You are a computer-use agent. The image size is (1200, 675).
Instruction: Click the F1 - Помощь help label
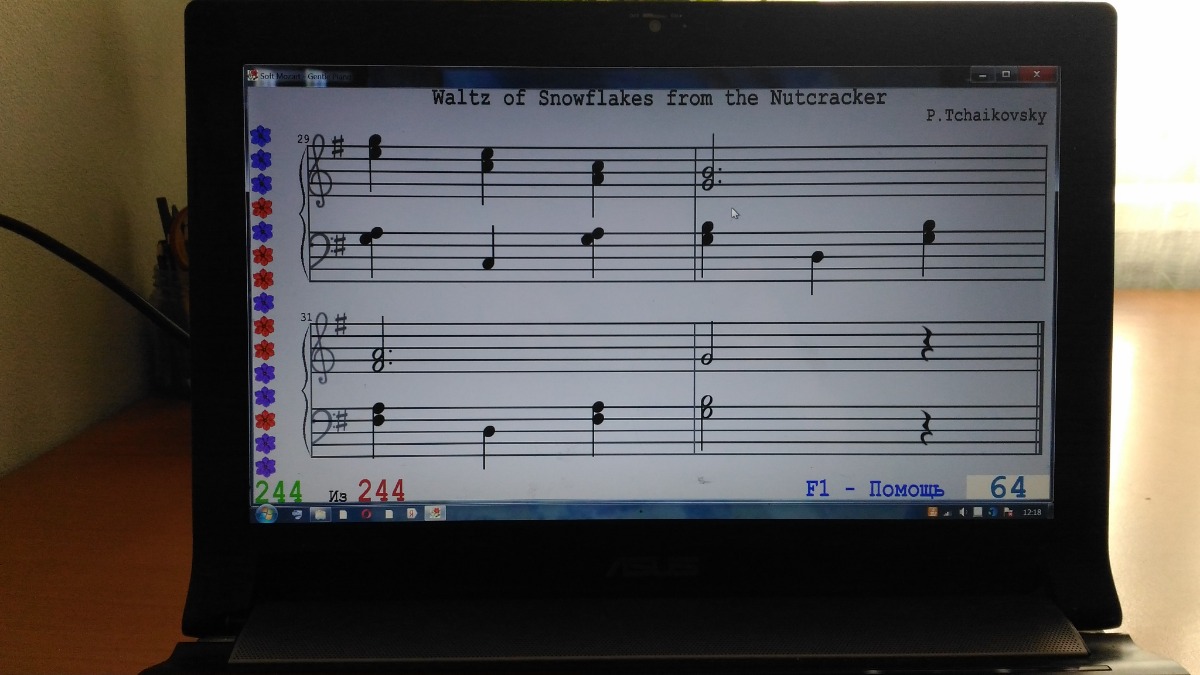pos(875,489)
